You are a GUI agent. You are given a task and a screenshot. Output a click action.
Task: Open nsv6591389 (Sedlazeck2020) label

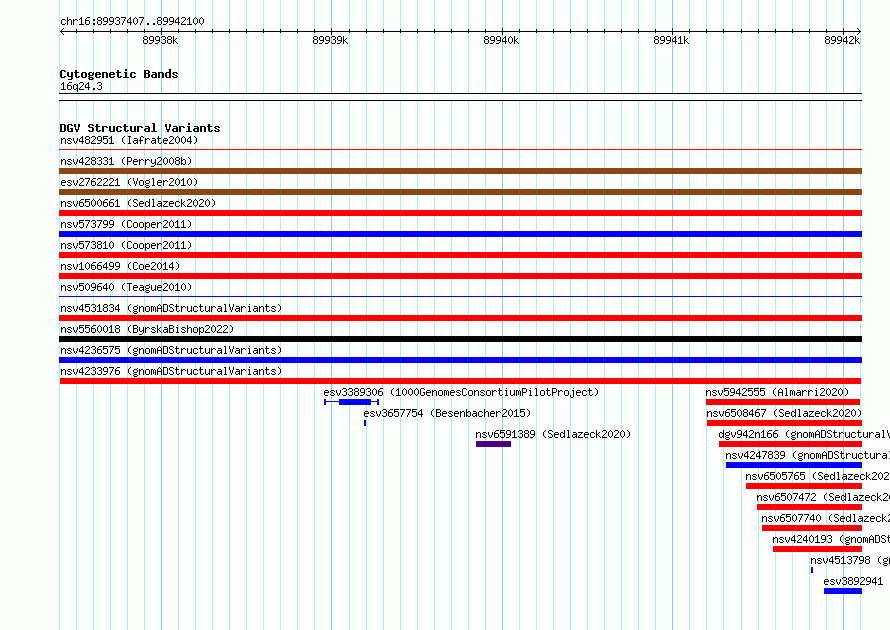tap(553, 434)
